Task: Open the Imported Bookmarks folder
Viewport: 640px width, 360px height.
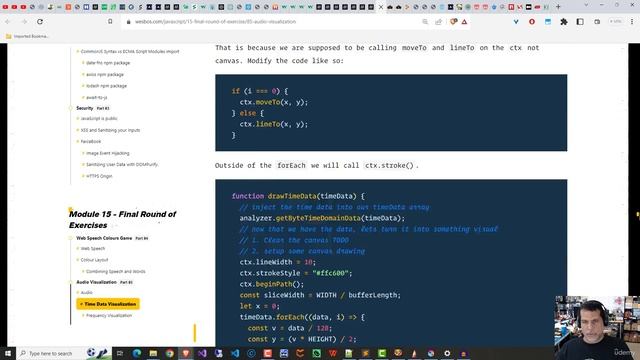Action: (27, 36)
